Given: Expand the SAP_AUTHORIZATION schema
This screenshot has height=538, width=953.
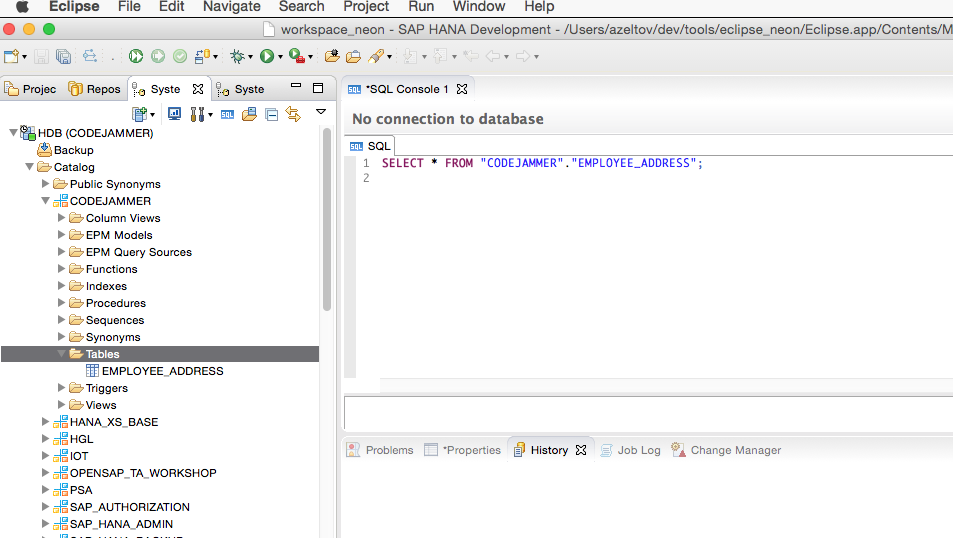Looking at the screenshot, I should coord(46,507).
